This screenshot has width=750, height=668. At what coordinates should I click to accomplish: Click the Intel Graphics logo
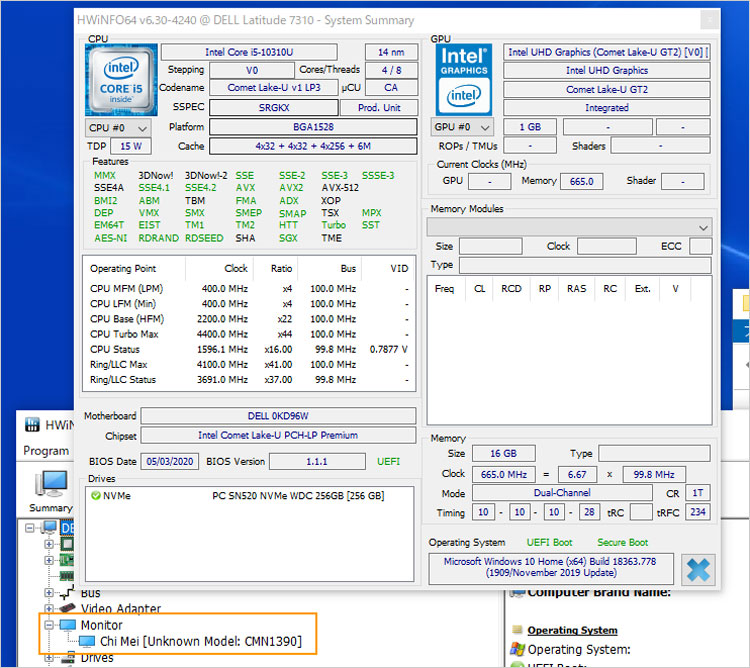tap(463, 80)
